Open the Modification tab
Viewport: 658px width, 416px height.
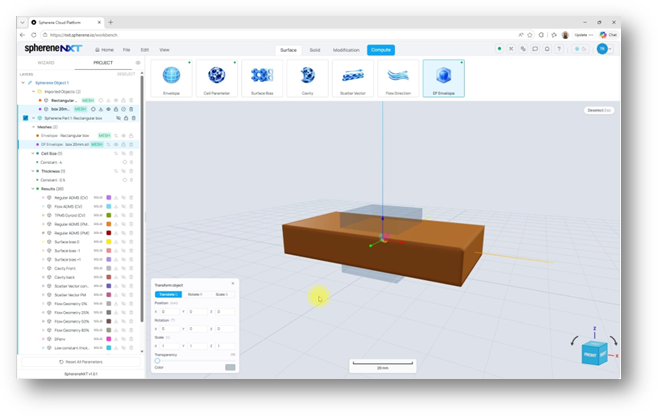click(346, 50)
